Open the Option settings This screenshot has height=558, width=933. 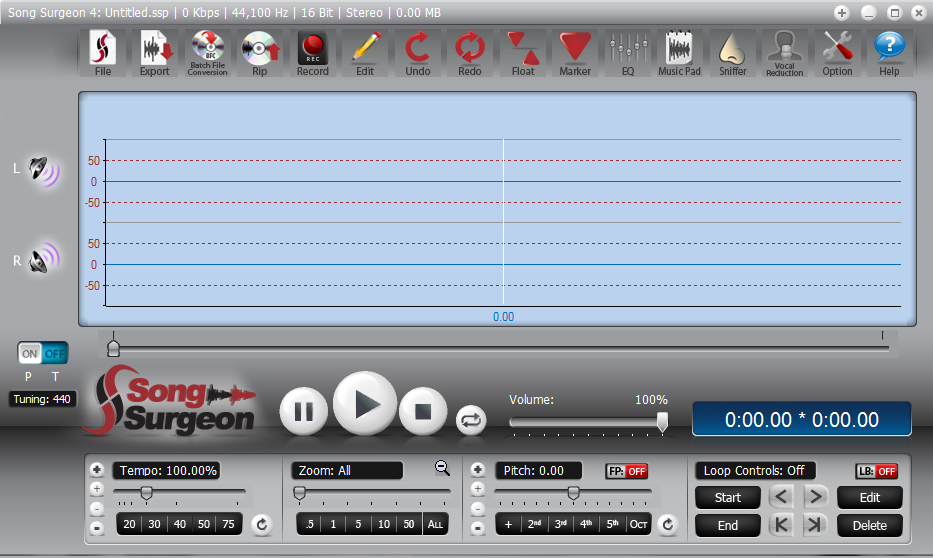[837, 54]
